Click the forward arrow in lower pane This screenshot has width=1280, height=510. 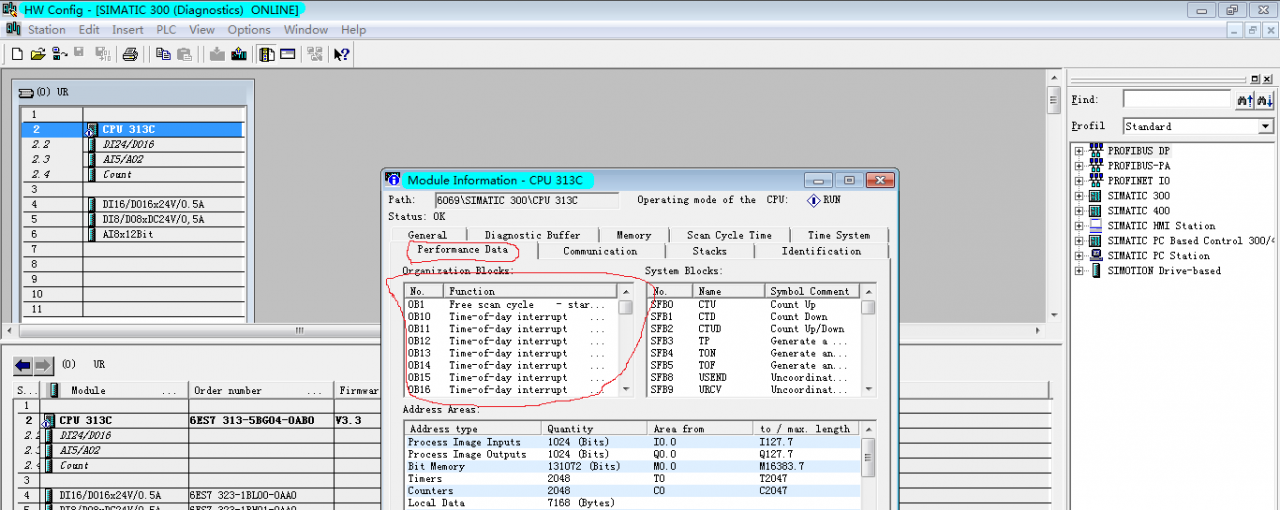(43, 365)
